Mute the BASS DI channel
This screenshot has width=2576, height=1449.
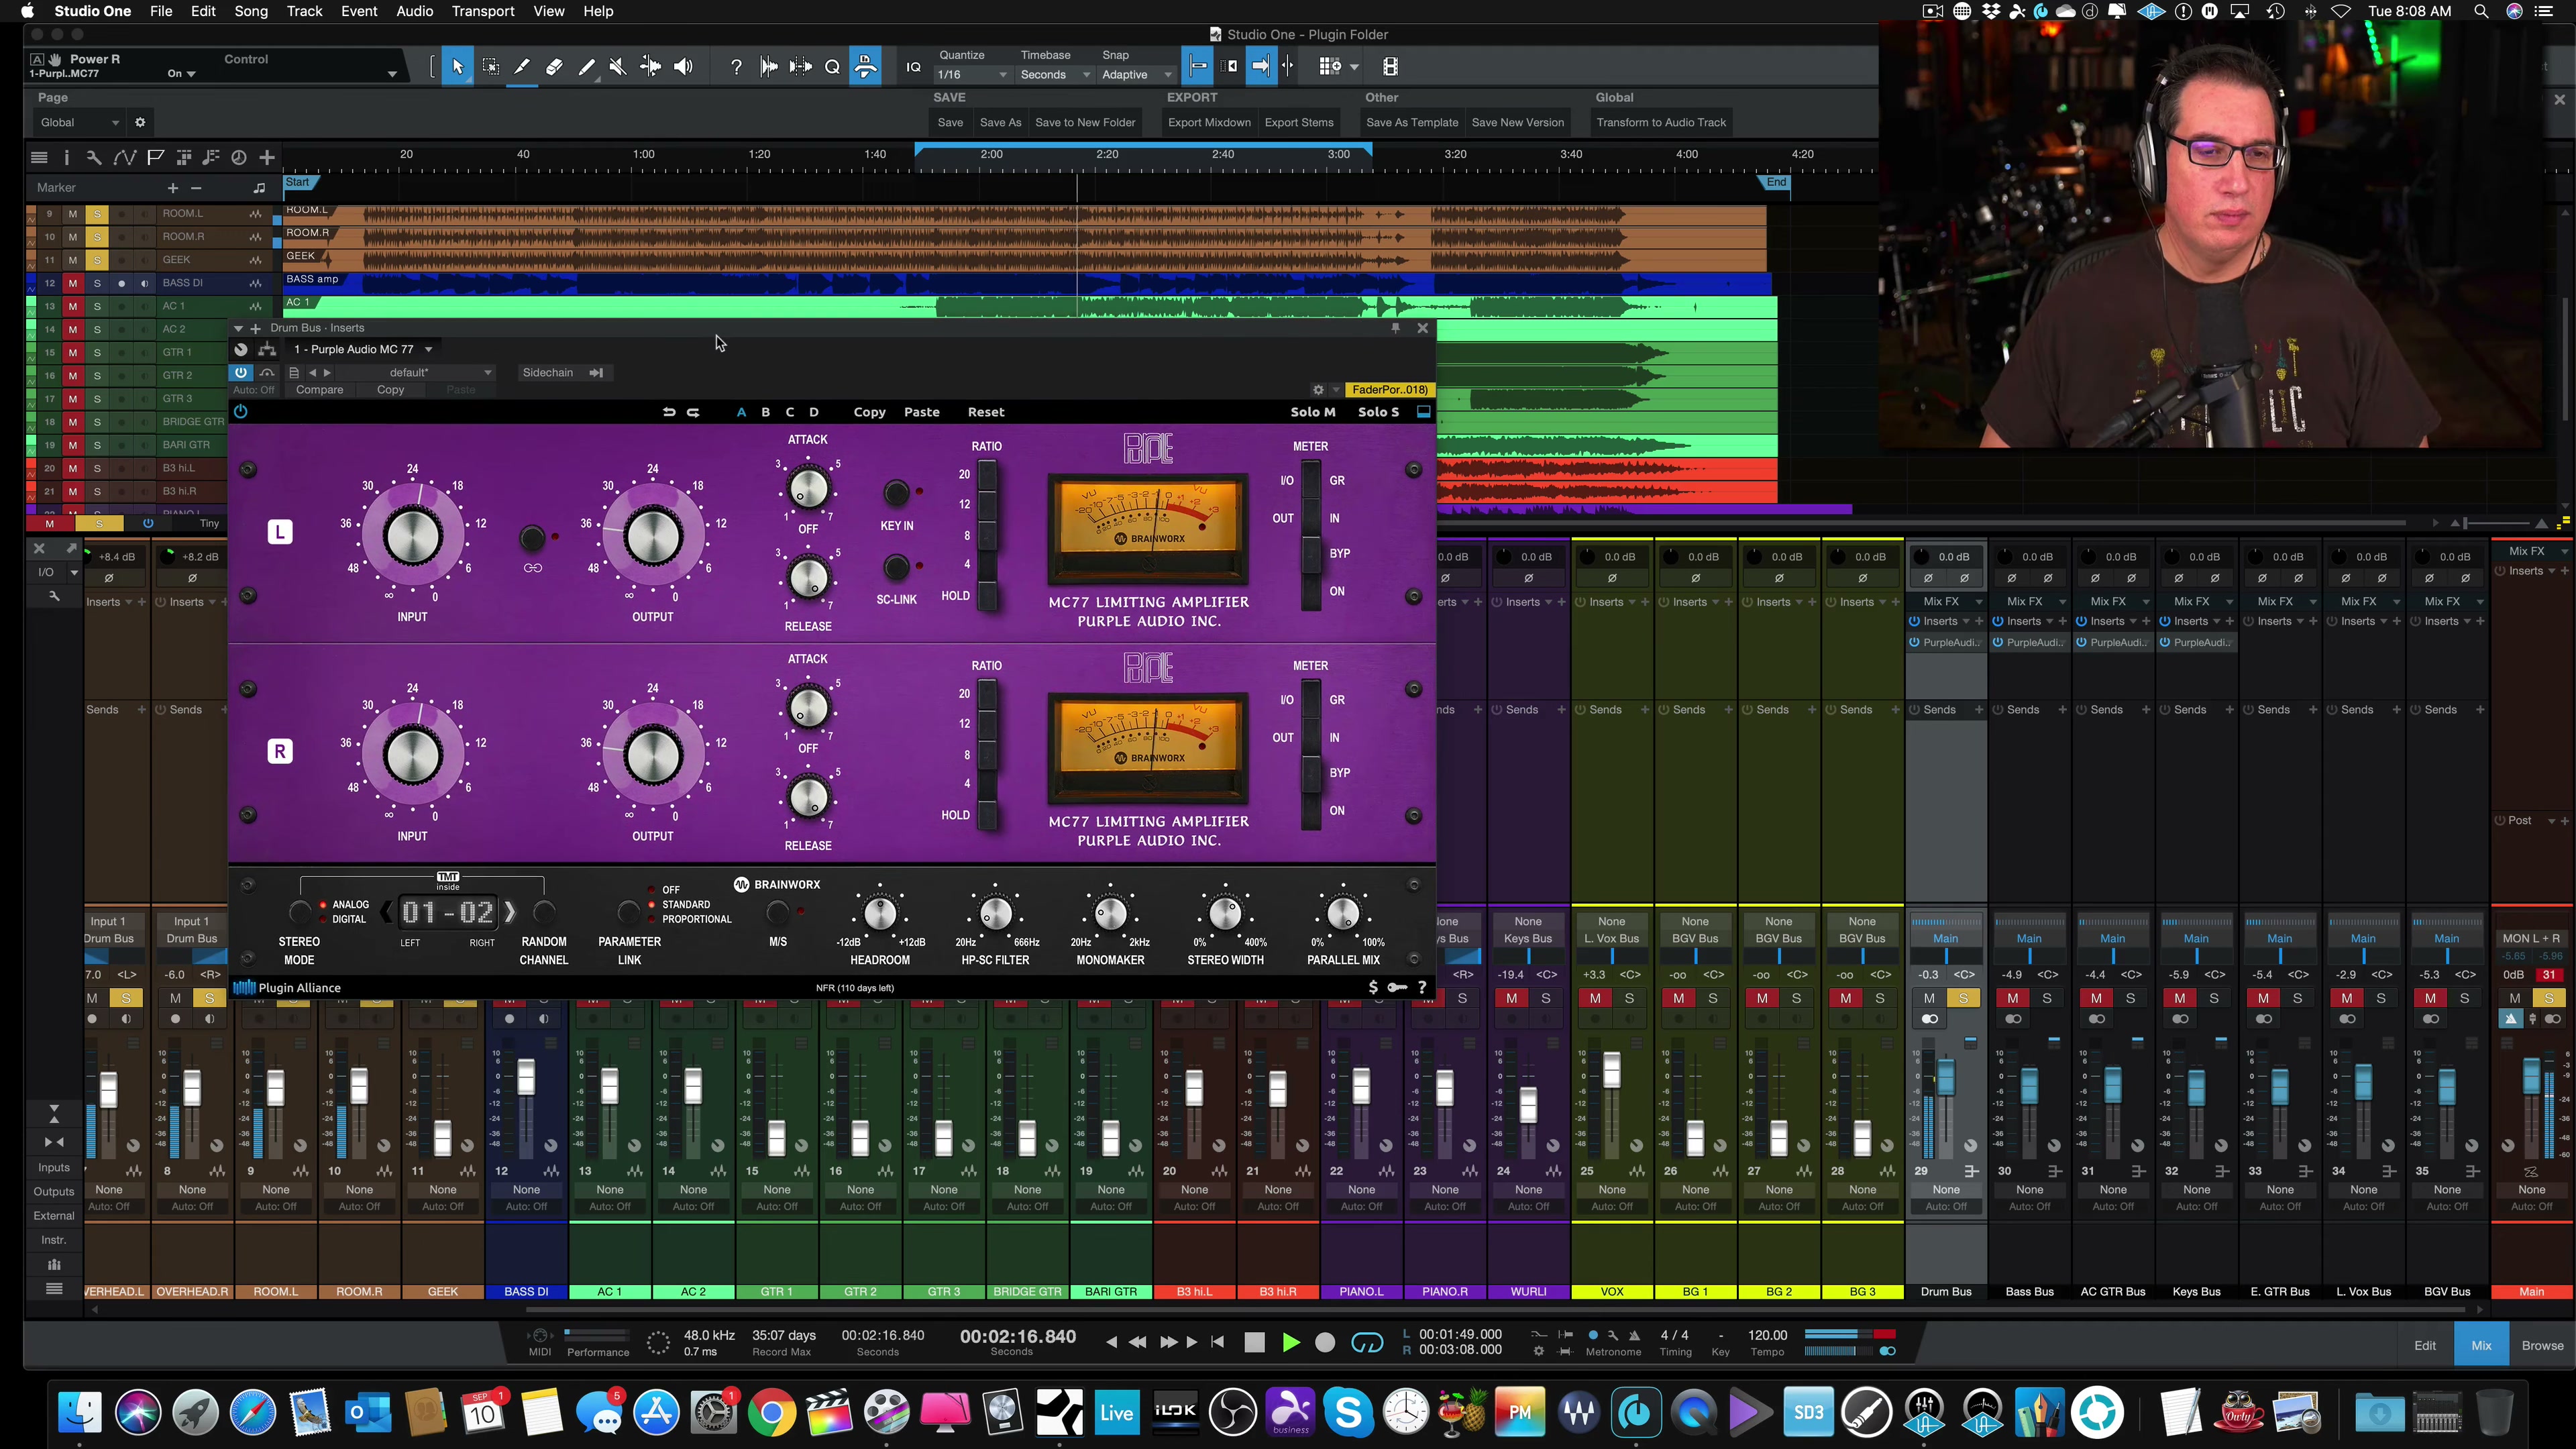click(x=510, y=998)
